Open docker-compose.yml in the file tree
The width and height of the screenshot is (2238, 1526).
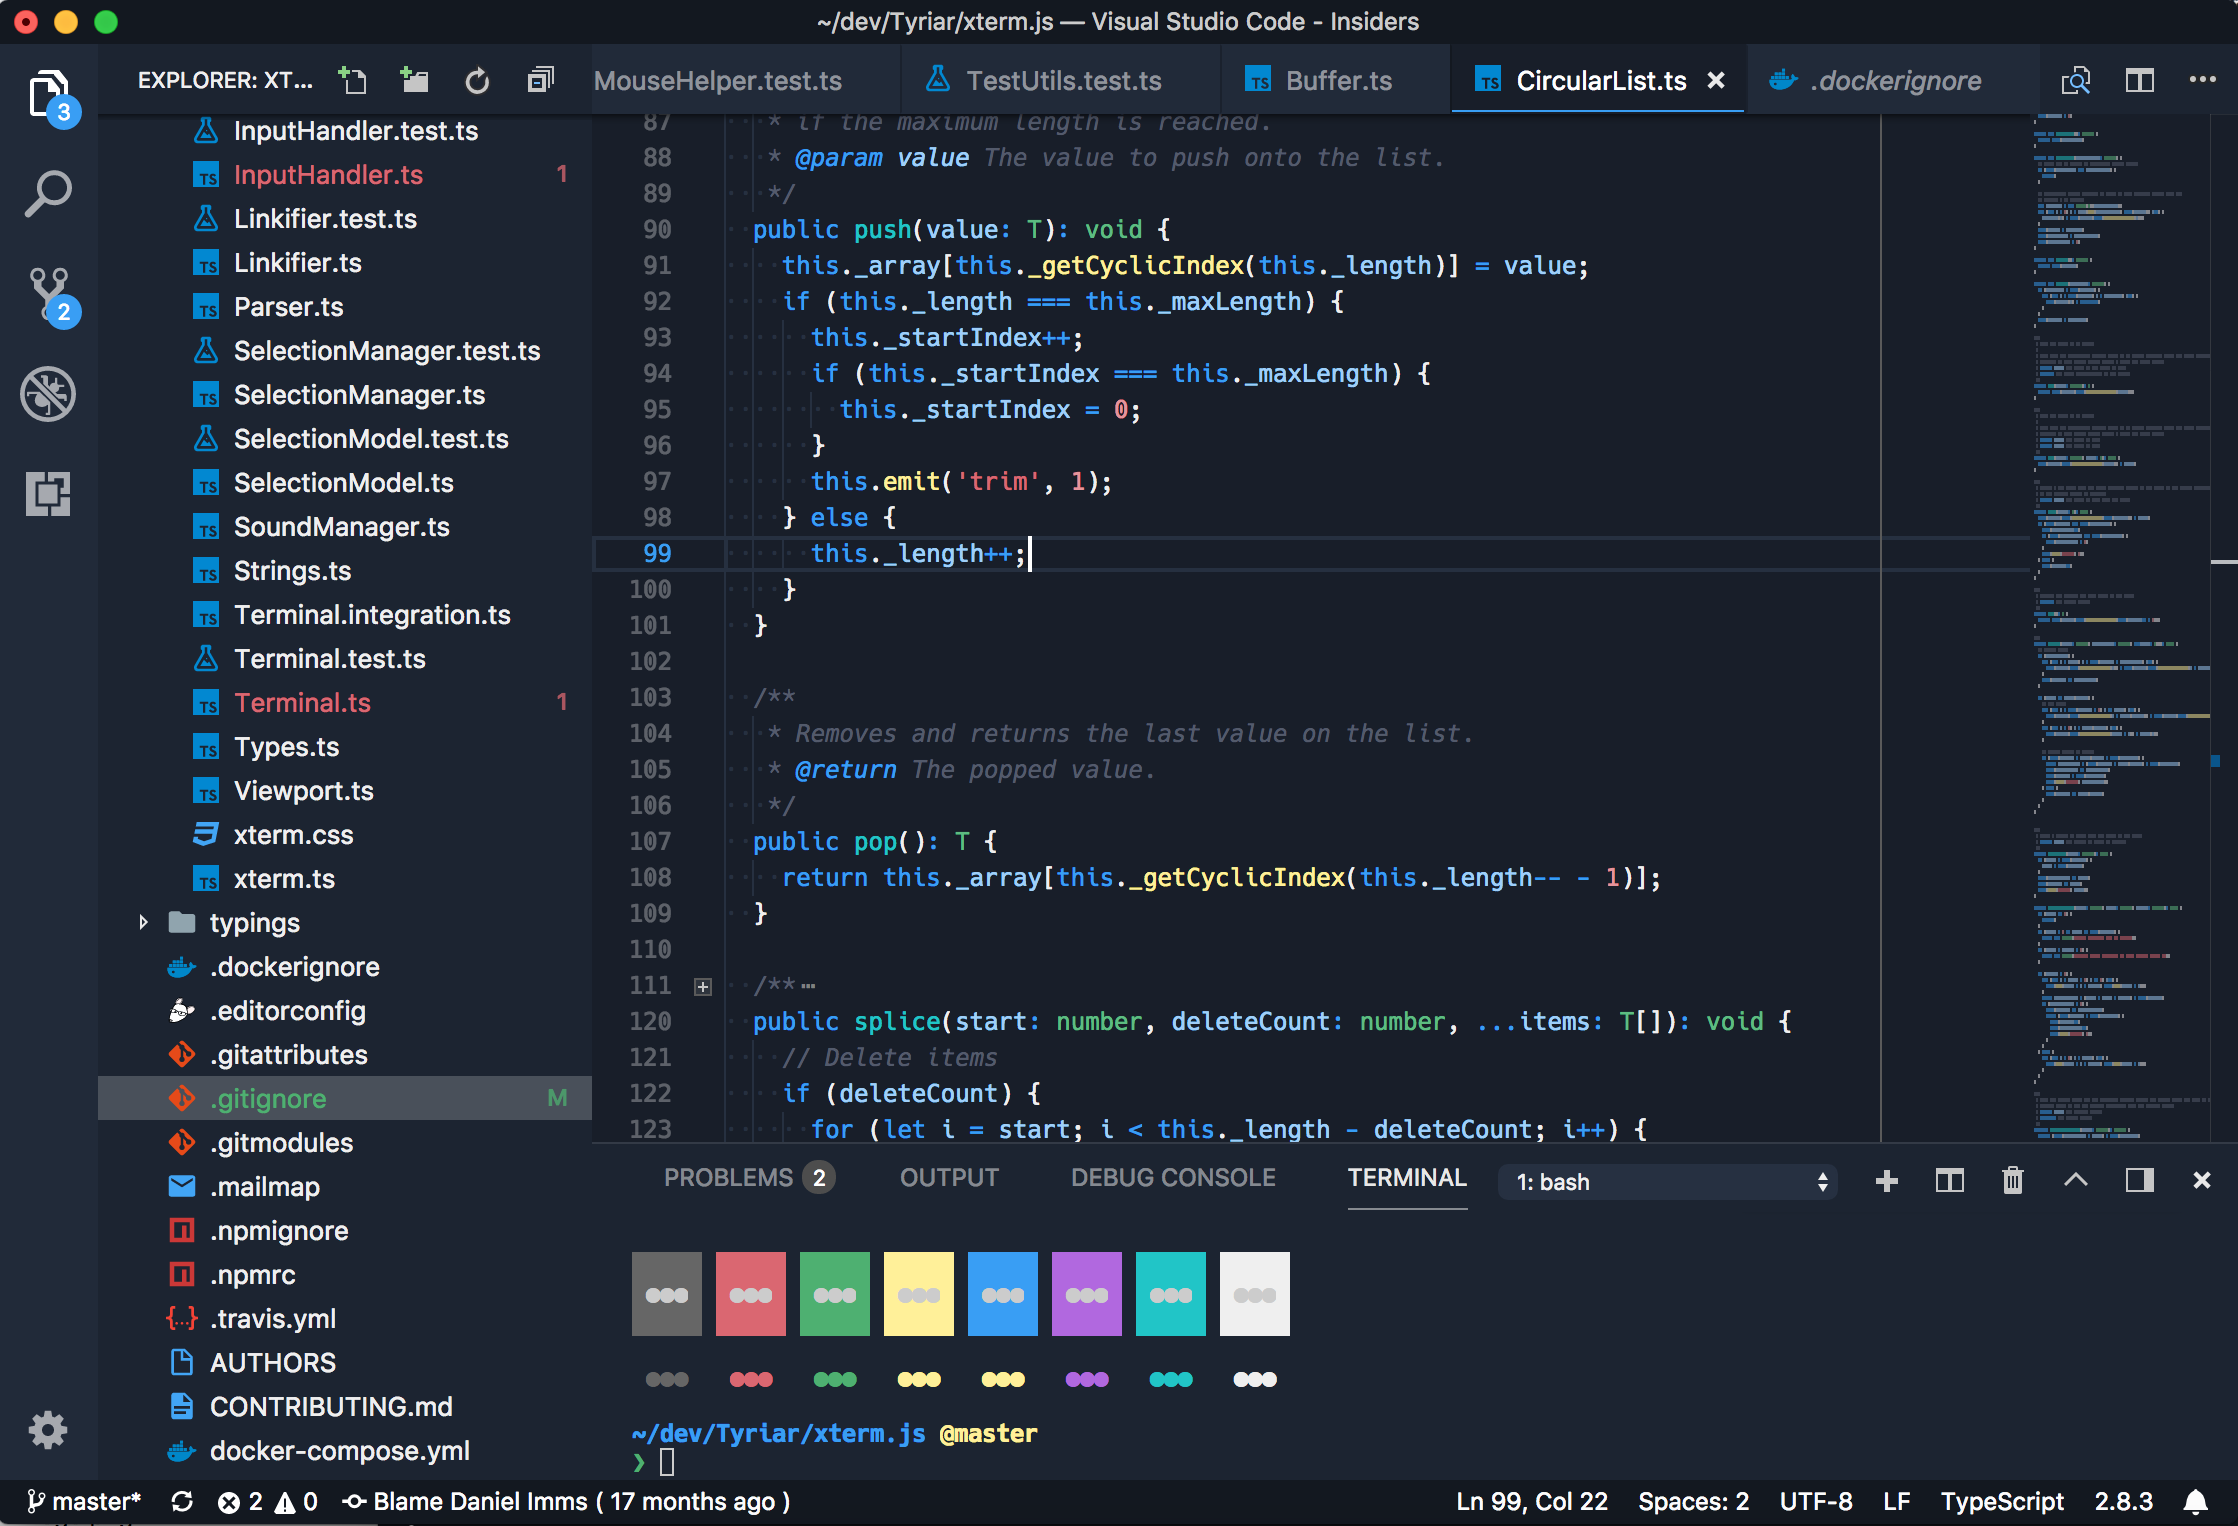(x=345, y=1450)
